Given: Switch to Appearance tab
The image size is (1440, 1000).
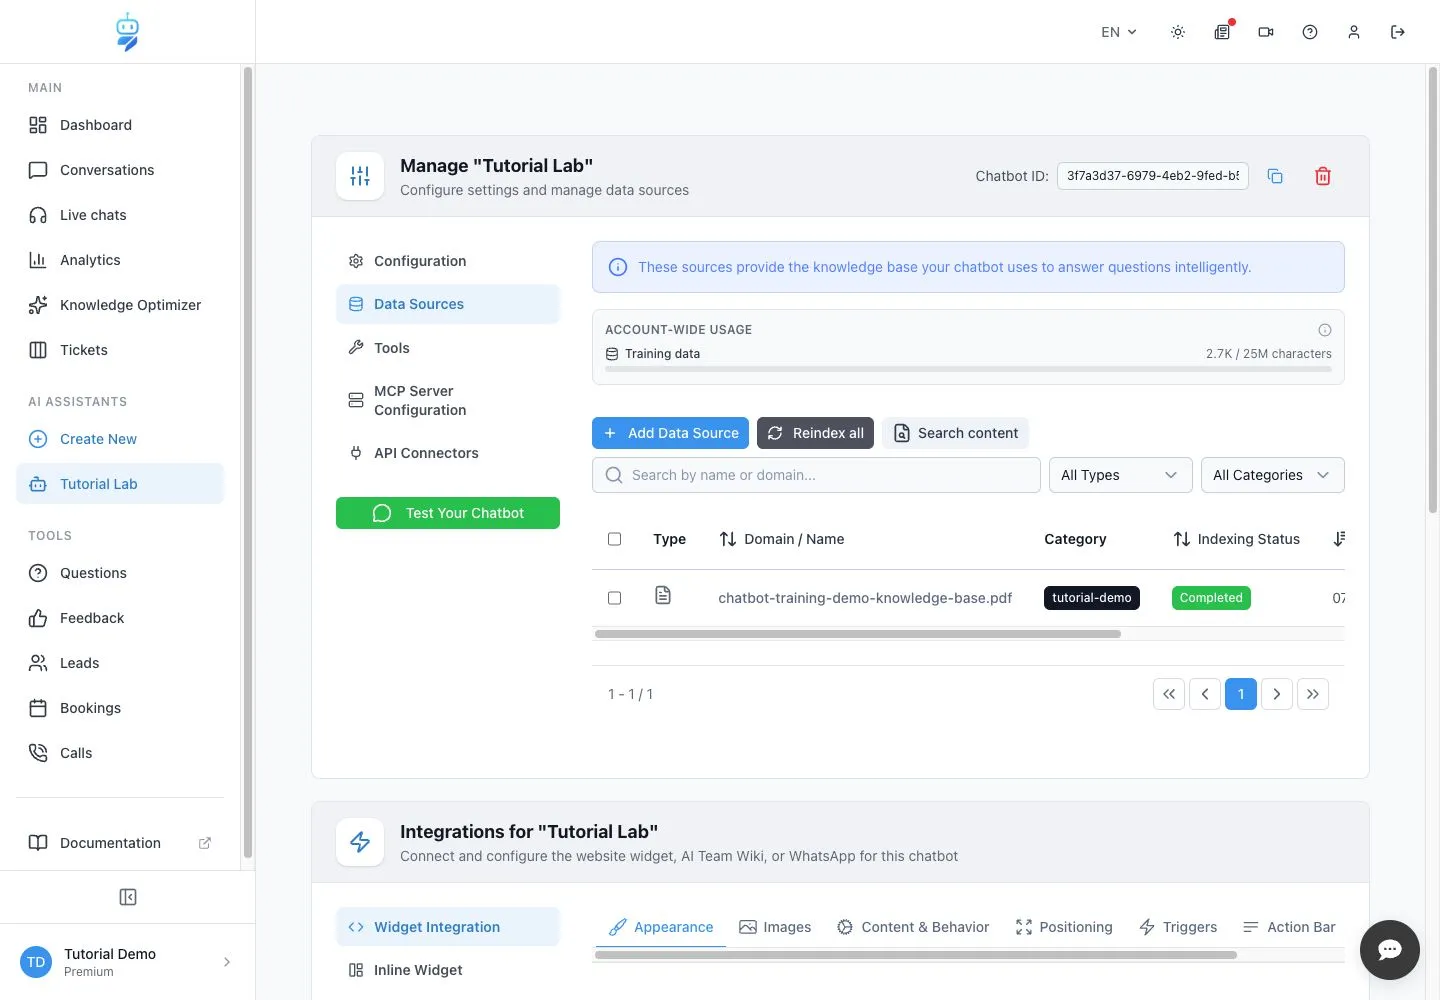Looking at the screenshot, I should (661, 927).
